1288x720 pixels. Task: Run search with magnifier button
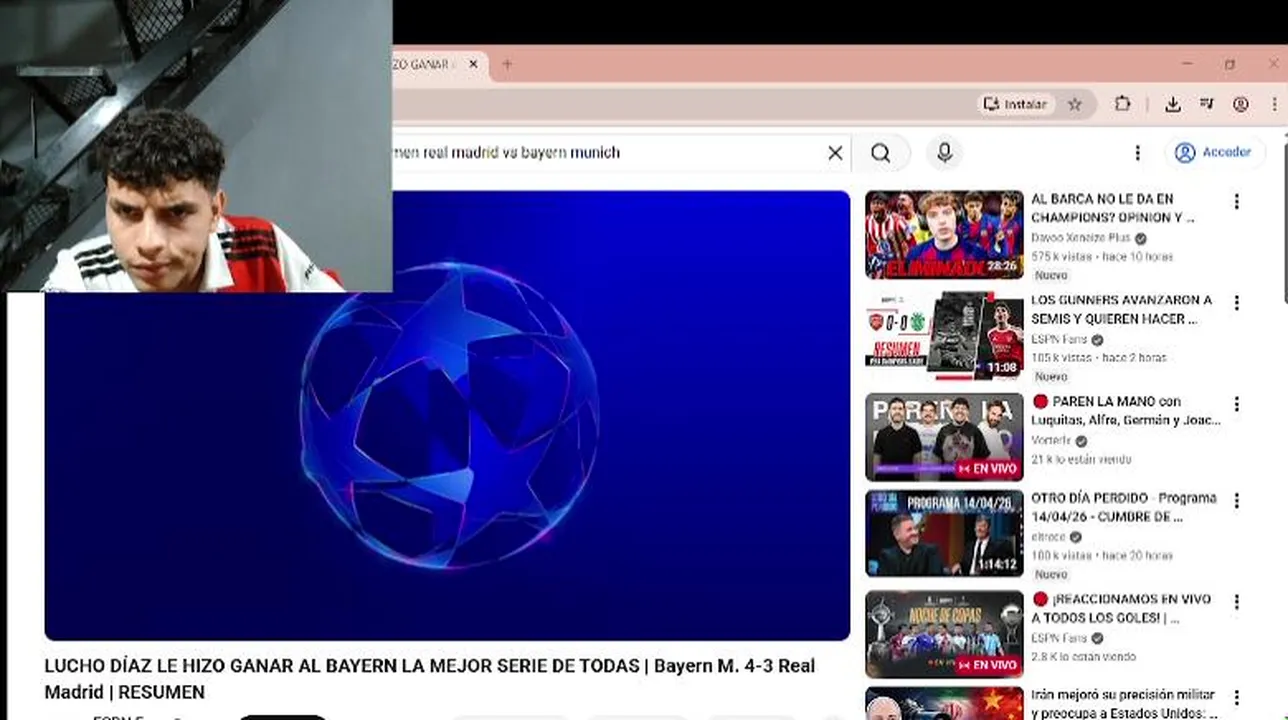pos(880,153)
